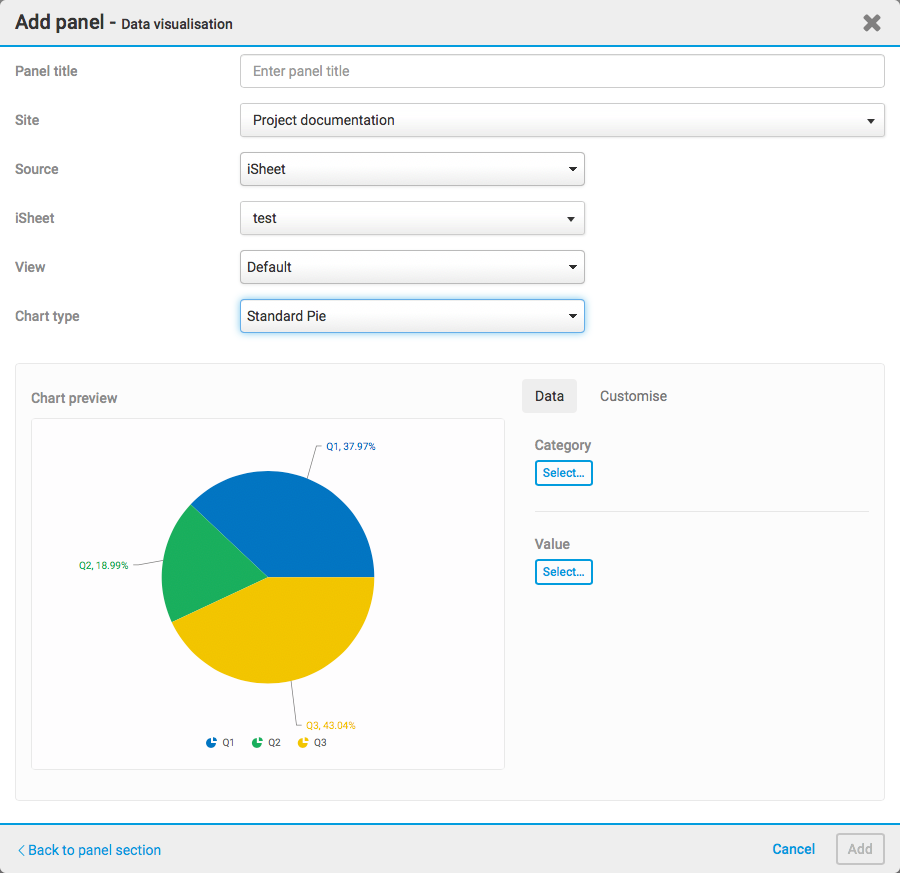Open the Site dropdown
Viewport: 900px width, 873px height.
tap(562, 120)
